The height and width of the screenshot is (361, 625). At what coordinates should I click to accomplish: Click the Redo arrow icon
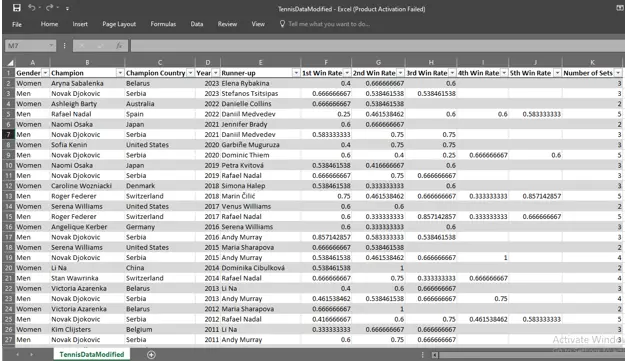click(x=49, y=8)
